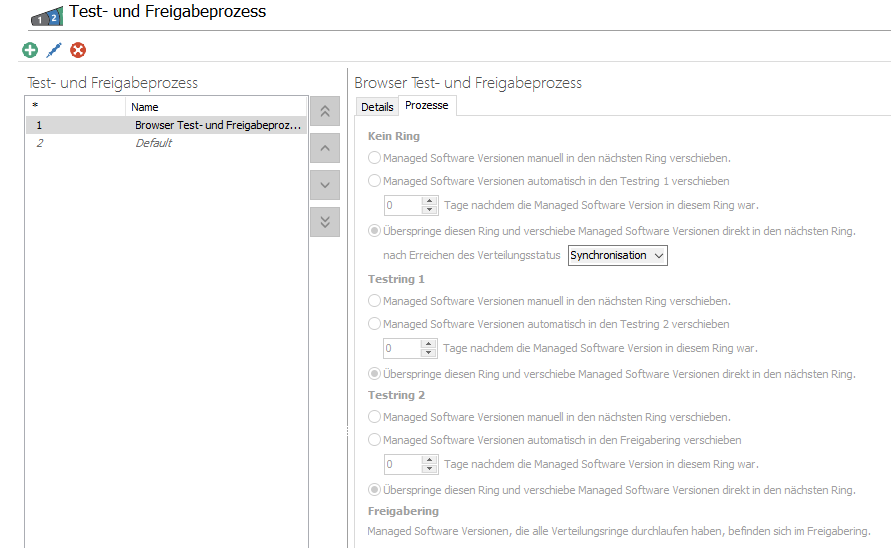The height and width of the screenshot is (548, 891).
Task: Increase days value in Kein Ring spinner
Action: (x=430, y=200)
